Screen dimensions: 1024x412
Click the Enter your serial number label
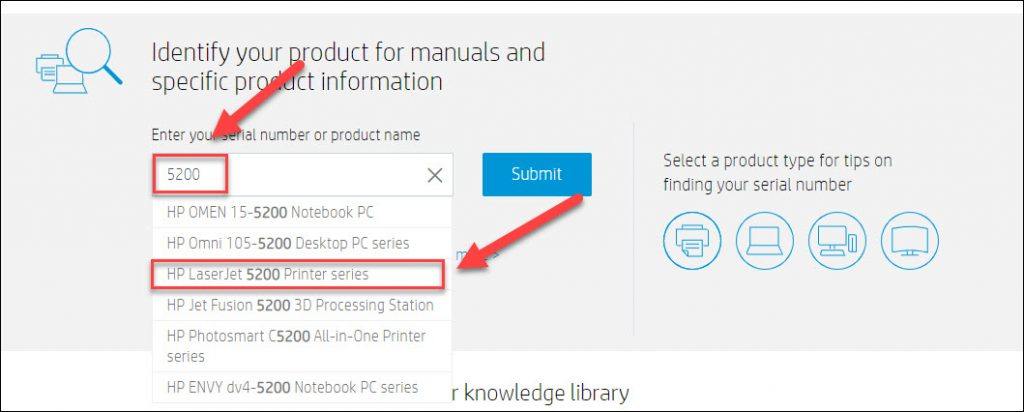(x=285, y=135)
